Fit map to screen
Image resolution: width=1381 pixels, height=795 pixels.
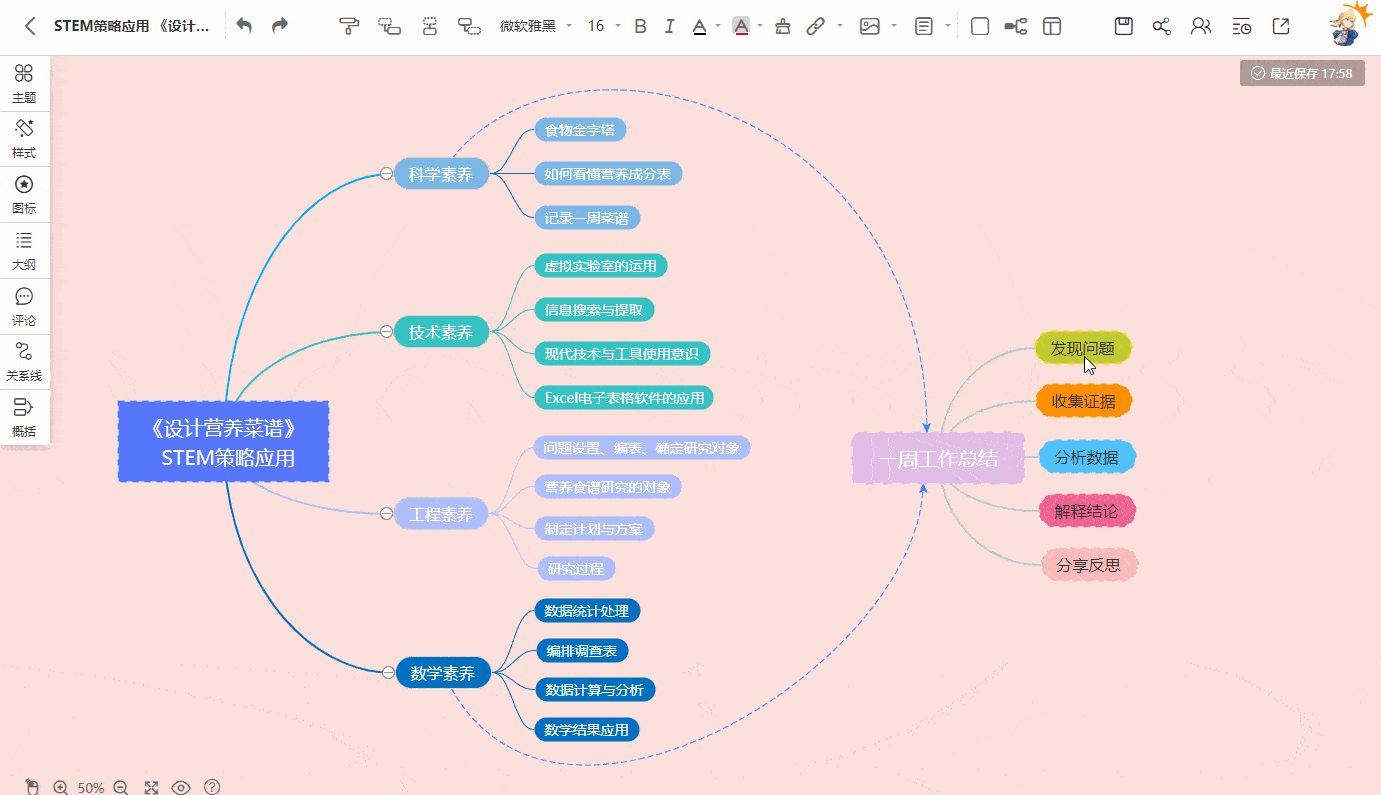pyautogui.click(x=152, y=787)
